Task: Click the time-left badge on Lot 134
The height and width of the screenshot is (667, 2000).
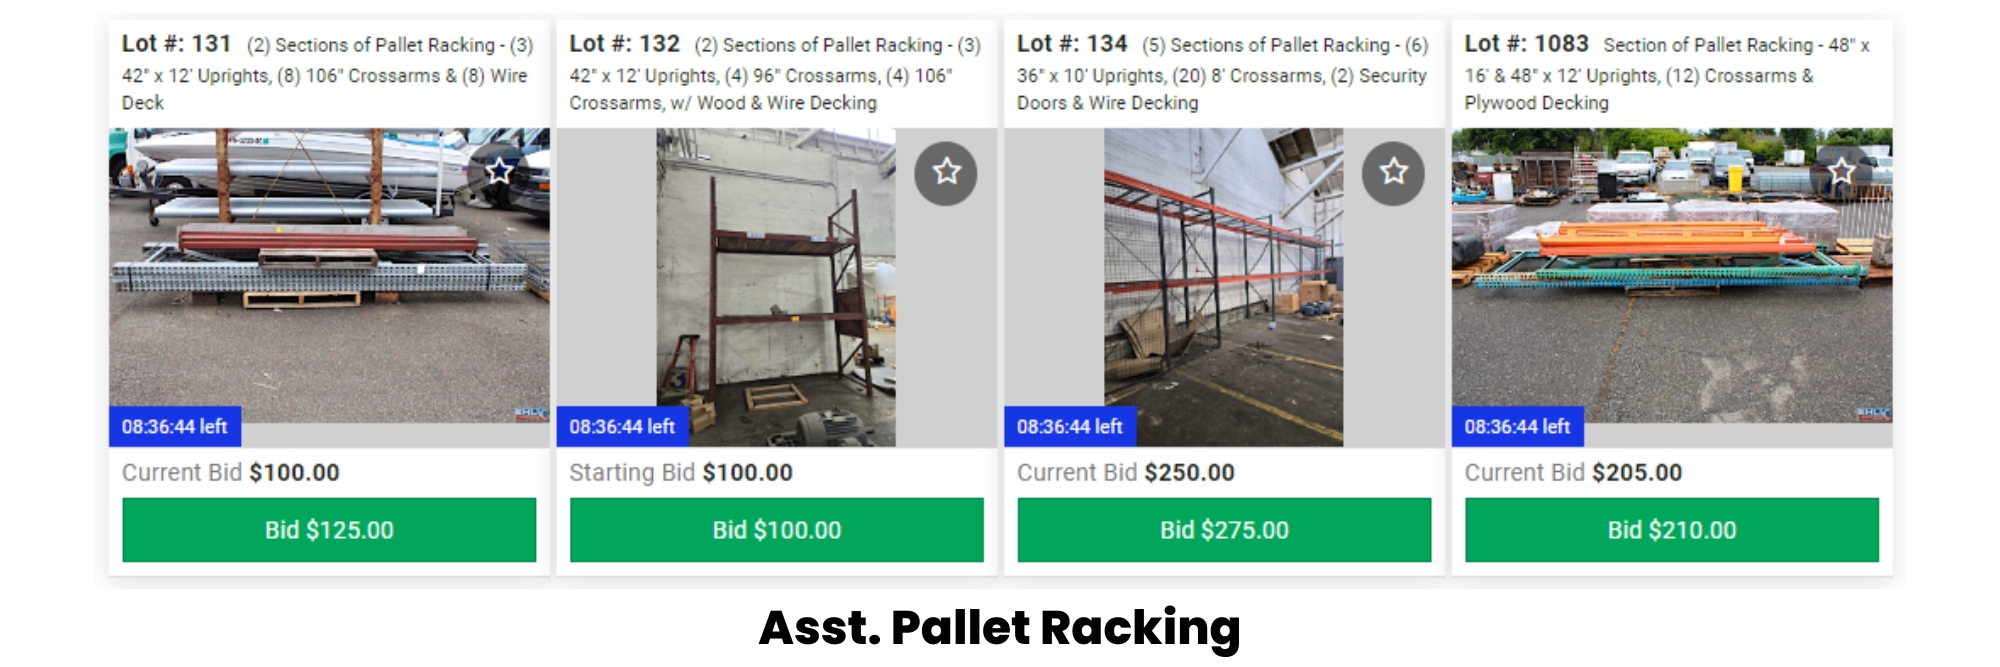Action: pos(1070,427)
